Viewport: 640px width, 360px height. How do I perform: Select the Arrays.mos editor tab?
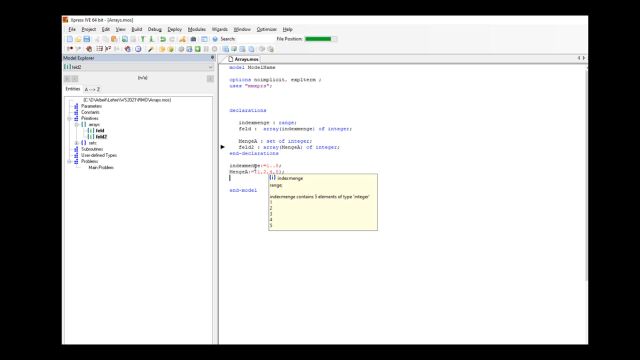point(243,59)
